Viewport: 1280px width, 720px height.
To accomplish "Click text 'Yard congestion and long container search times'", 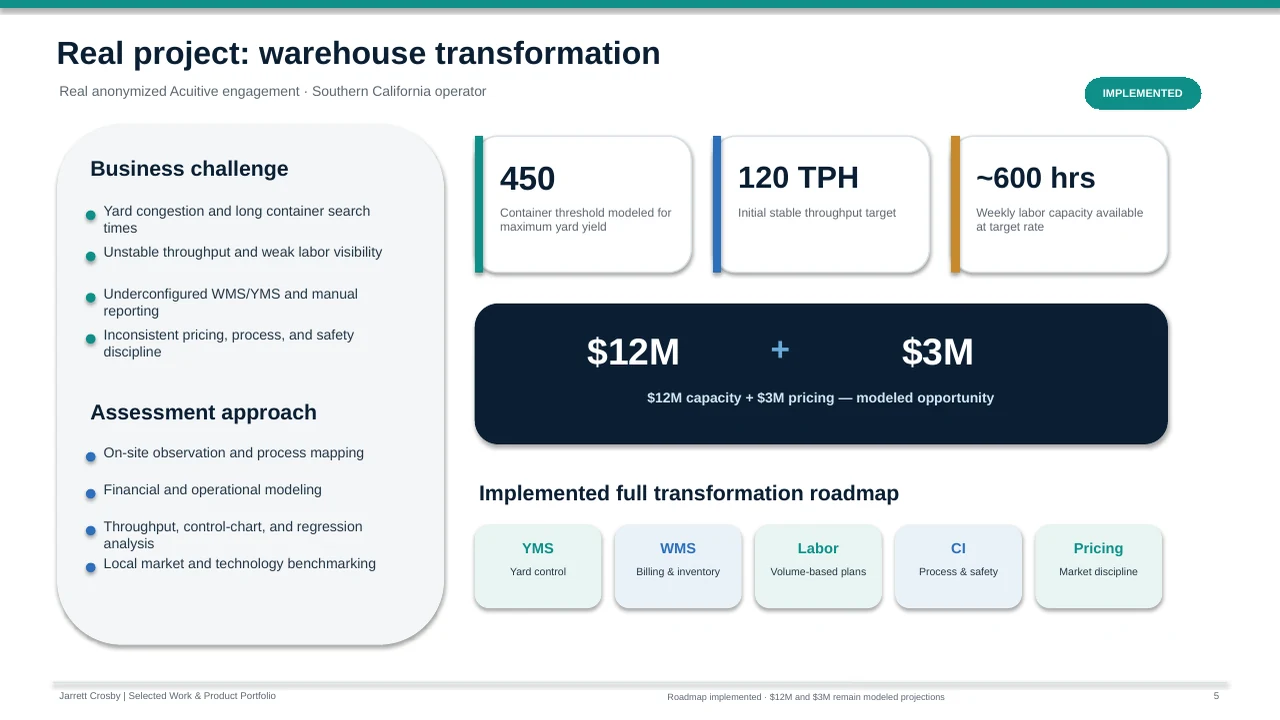I will (x=237, y=219).
